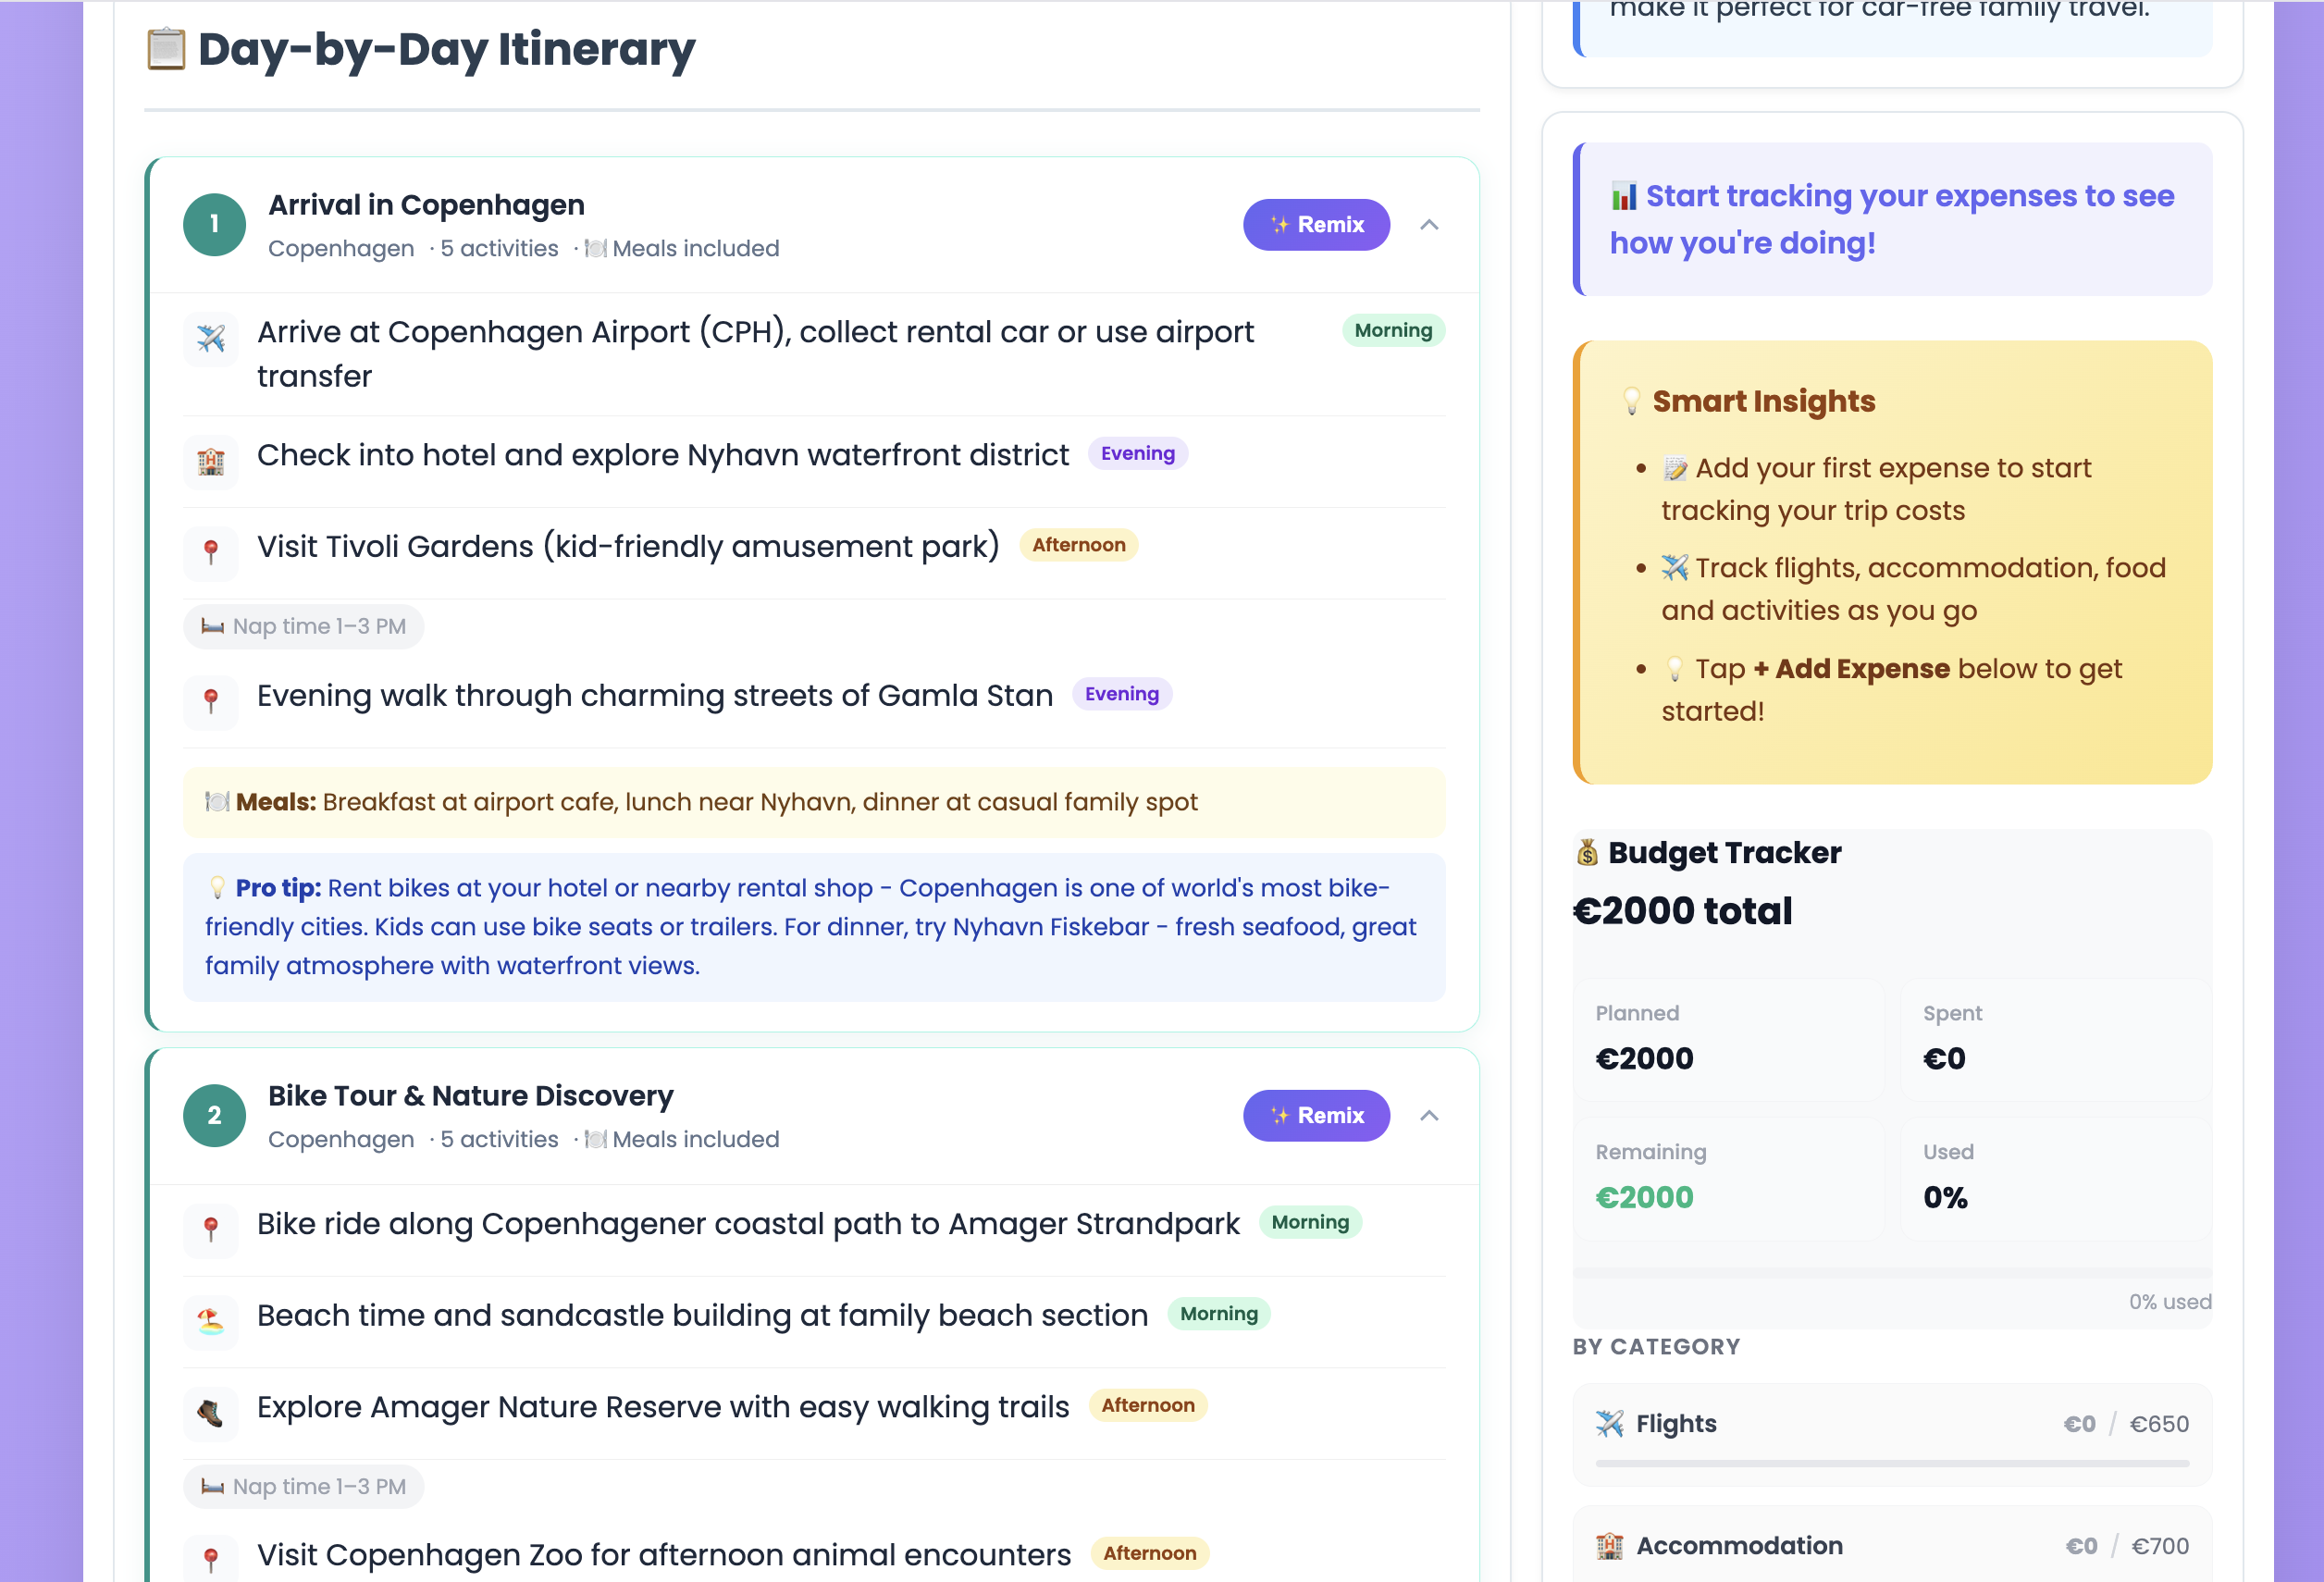Click the day 2 number badge
This screenshot has width=2324, height=1582.
(x=214, y=1116)
